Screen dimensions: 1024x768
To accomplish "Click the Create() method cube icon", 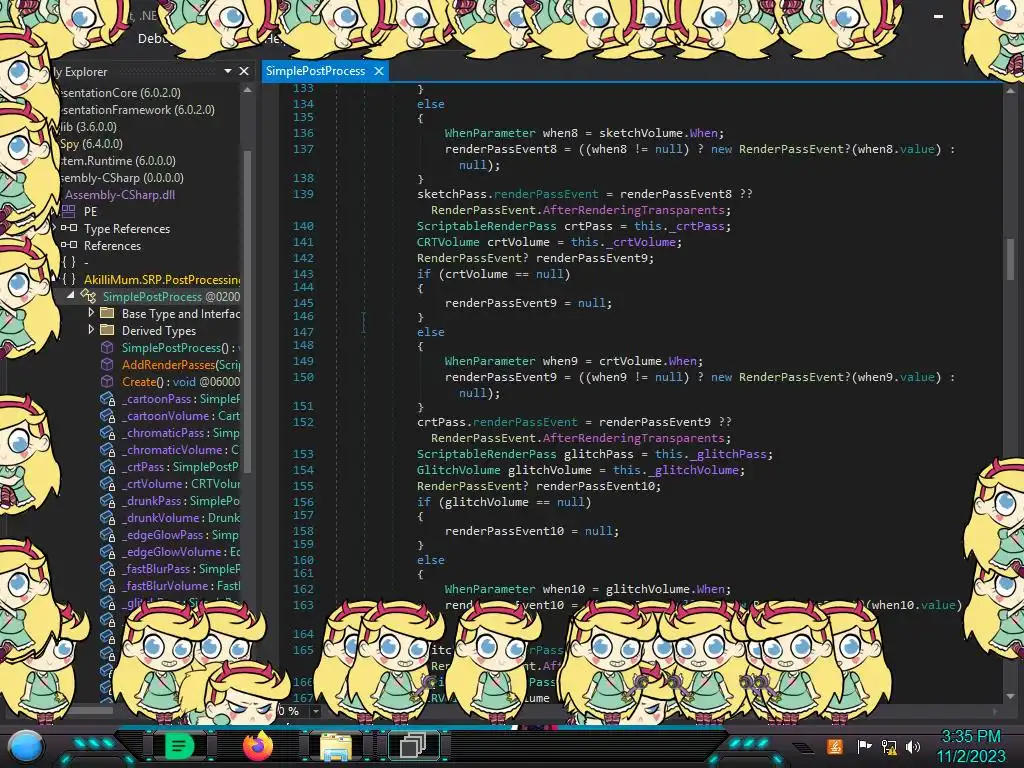I will (107, 381).
